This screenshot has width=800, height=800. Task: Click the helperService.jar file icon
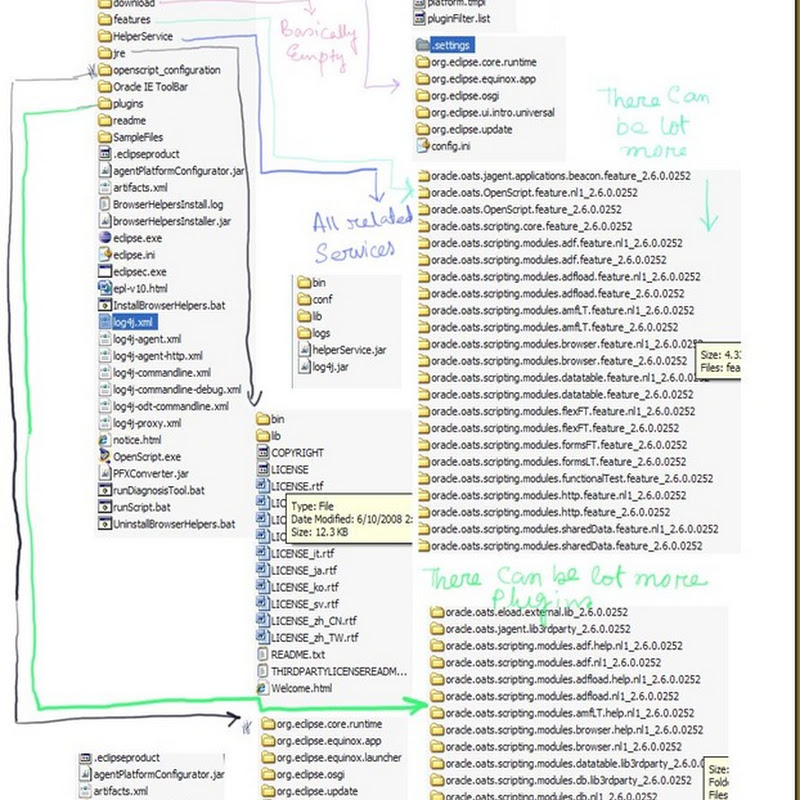click(x=304, y=349)
